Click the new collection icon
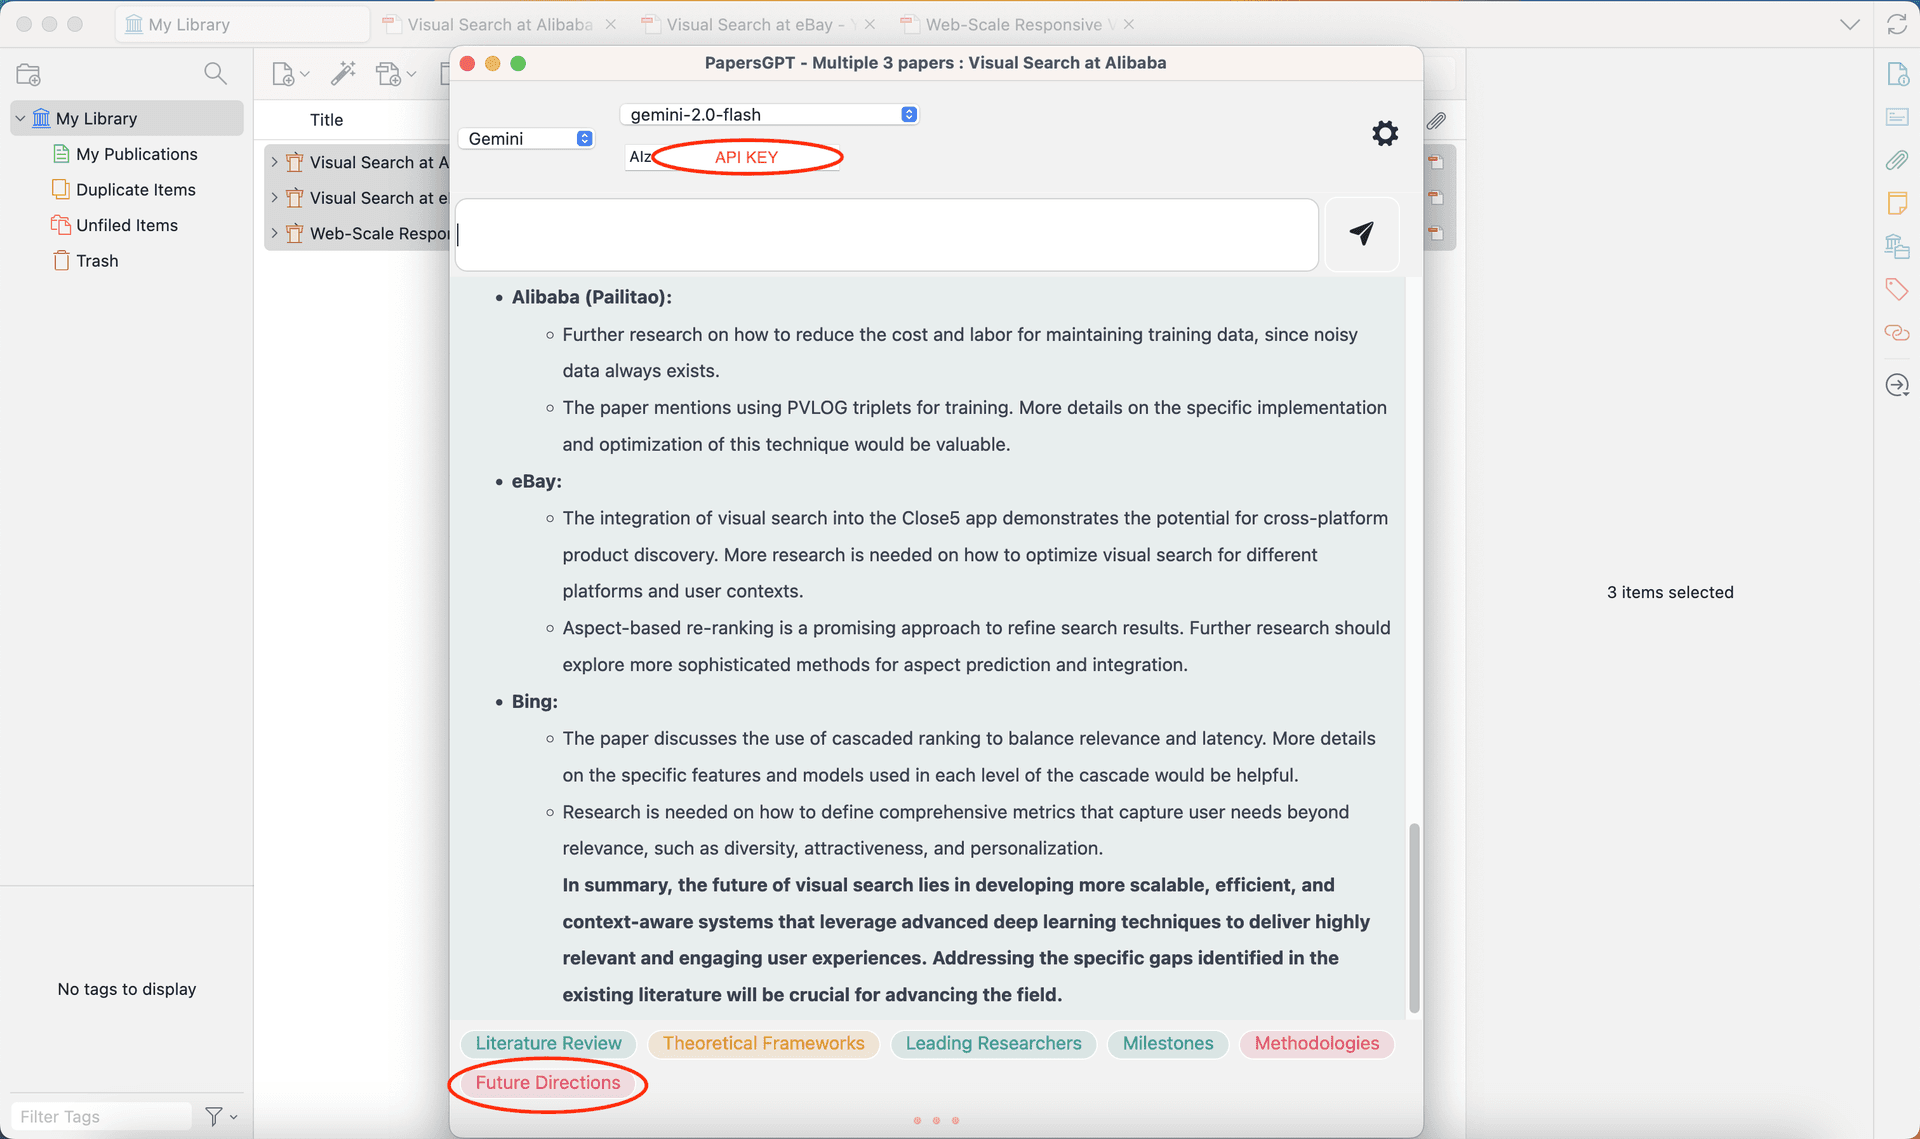 [28, 74]
